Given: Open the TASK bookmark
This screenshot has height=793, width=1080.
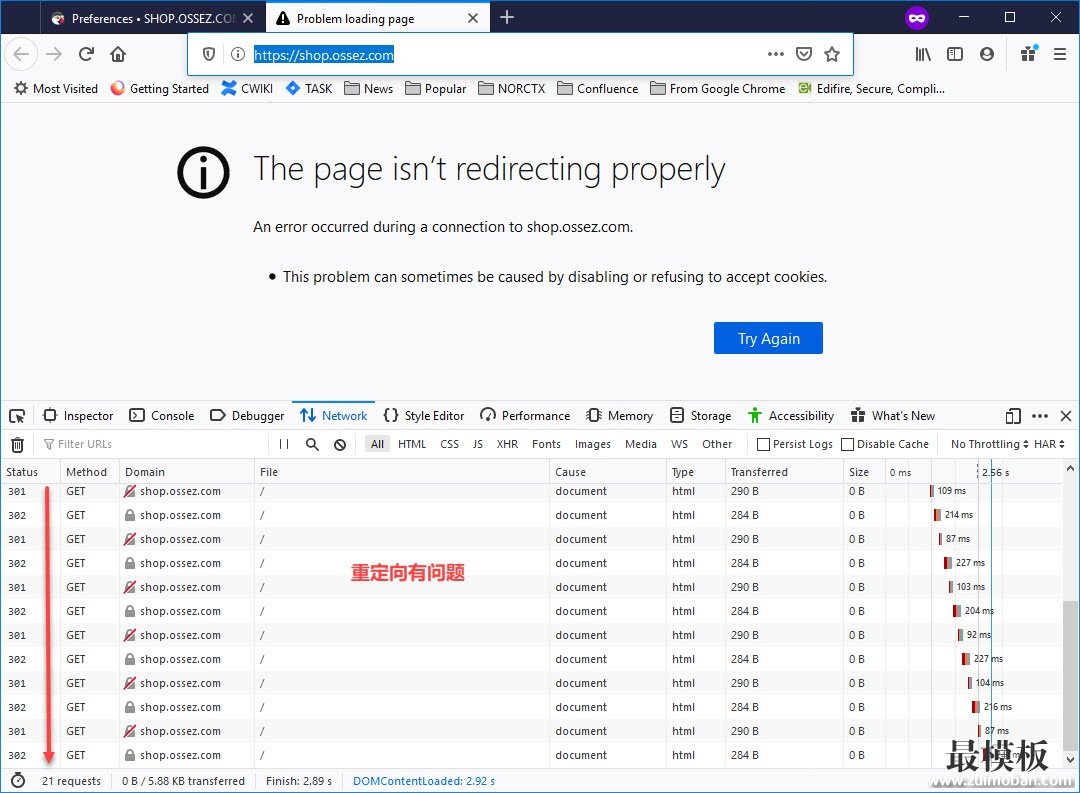Looking at the screenshot, I should point(309,89).
